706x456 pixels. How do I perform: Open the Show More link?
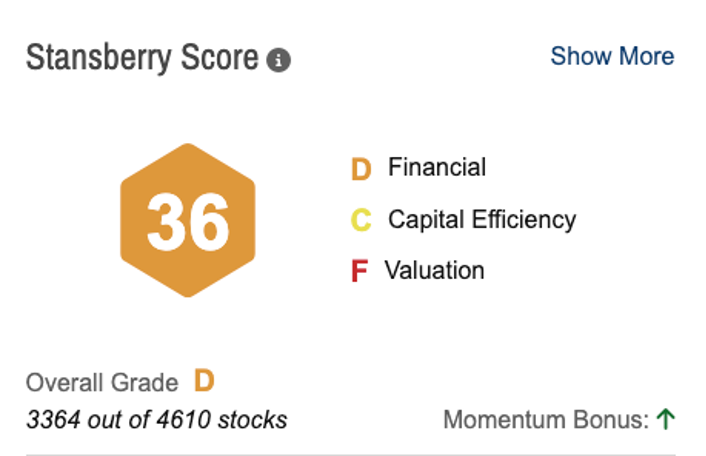pos(612,56)
